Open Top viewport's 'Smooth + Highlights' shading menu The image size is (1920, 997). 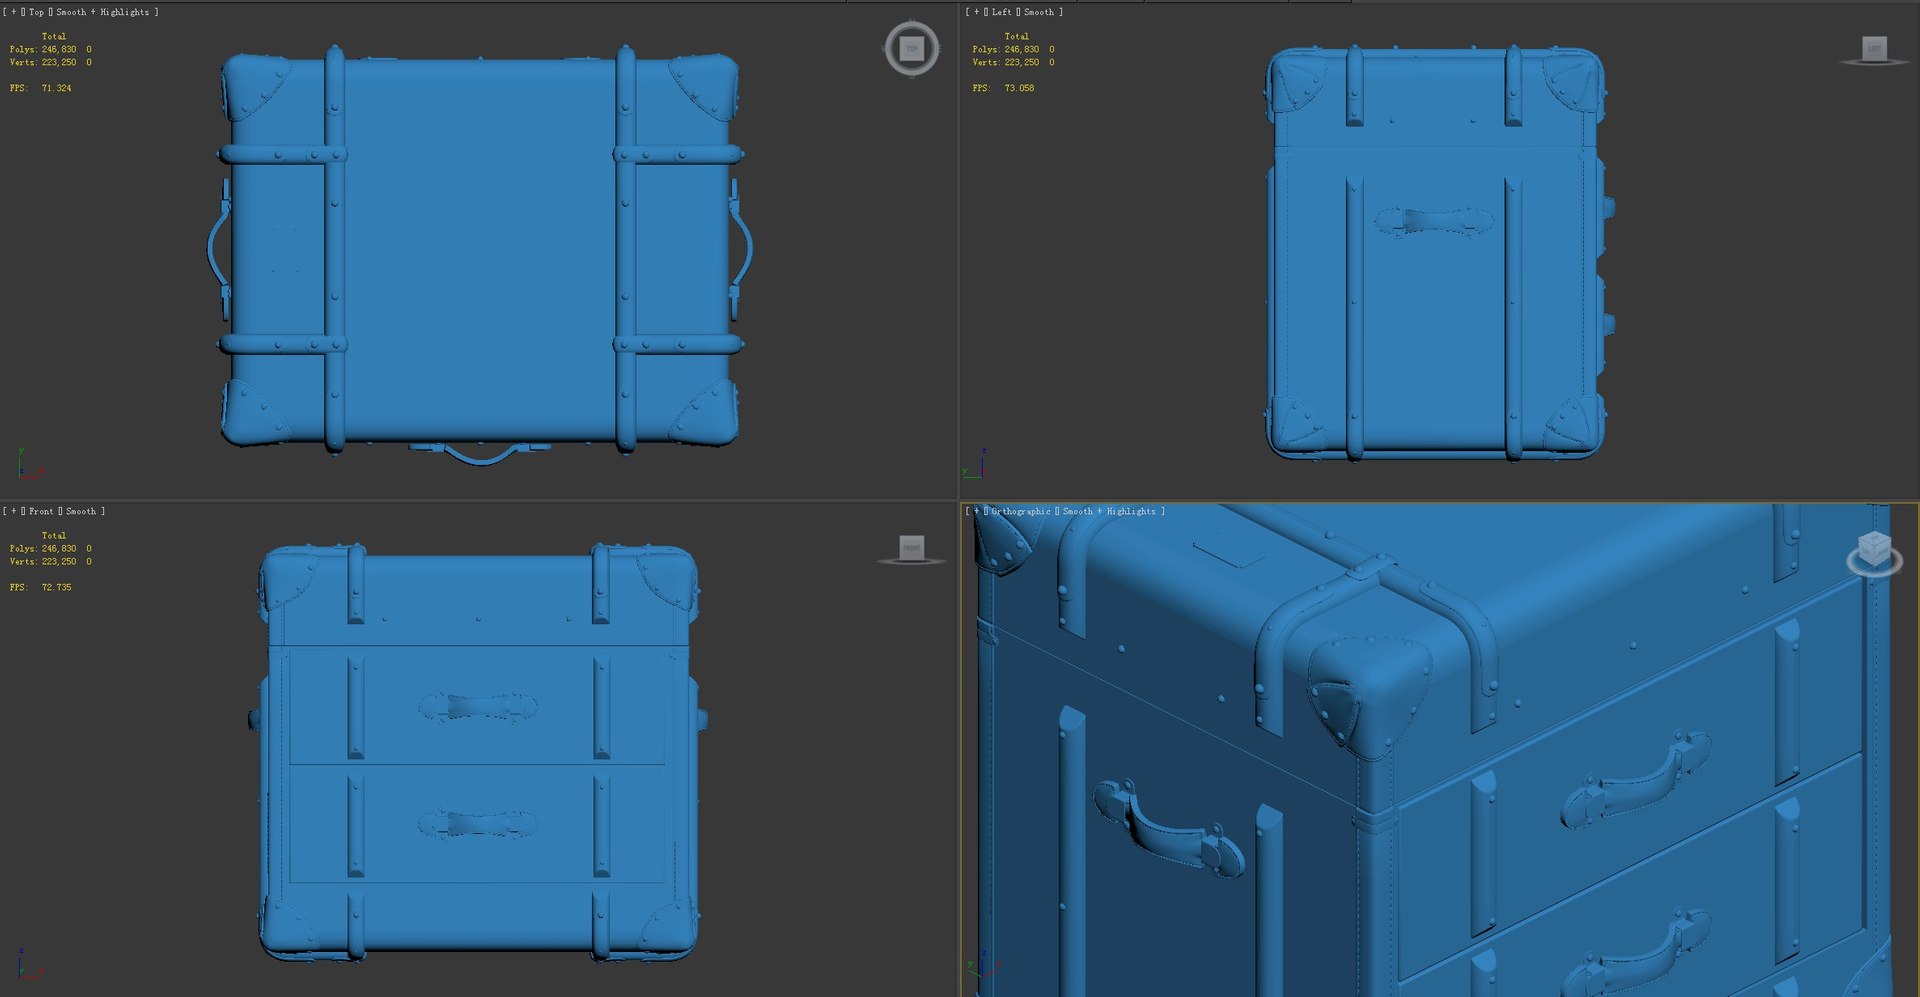[x=102, y=12]
